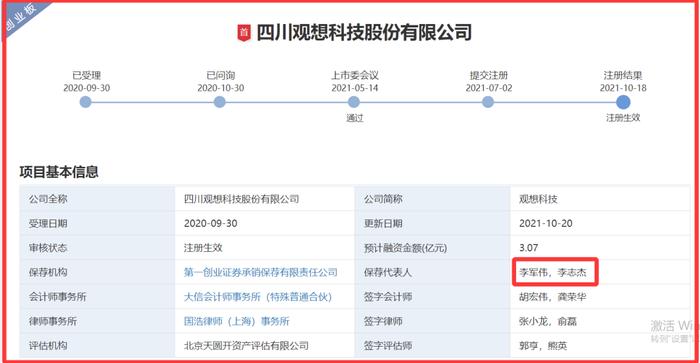Click the 公司简称 label cell
This screenshot has width=700, height=363.
[x=432, y=199]
